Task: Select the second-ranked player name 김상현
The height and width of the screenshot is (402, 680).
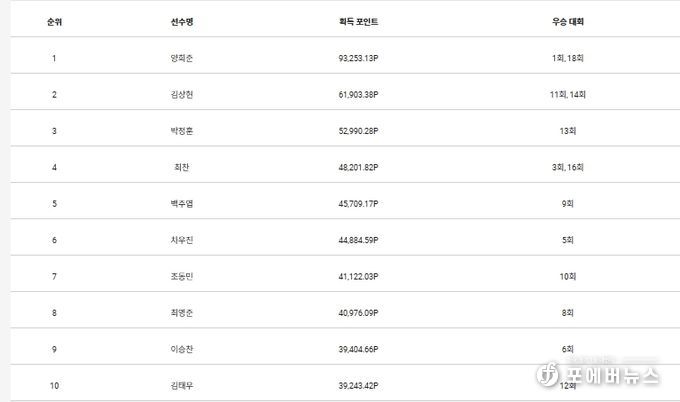Action: [x=182, y=95]
